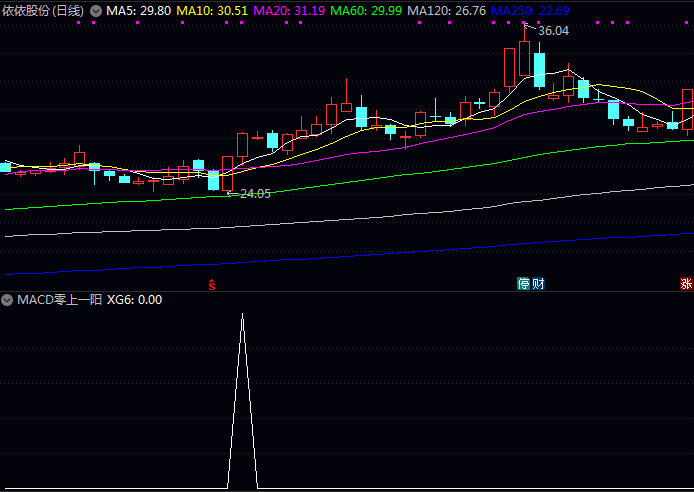Image resolution: width=694 pixels, height=492 pixels.
Task: Click the 24.05 low price annotation
Action: pyautogui.click(x=255, y=194)
